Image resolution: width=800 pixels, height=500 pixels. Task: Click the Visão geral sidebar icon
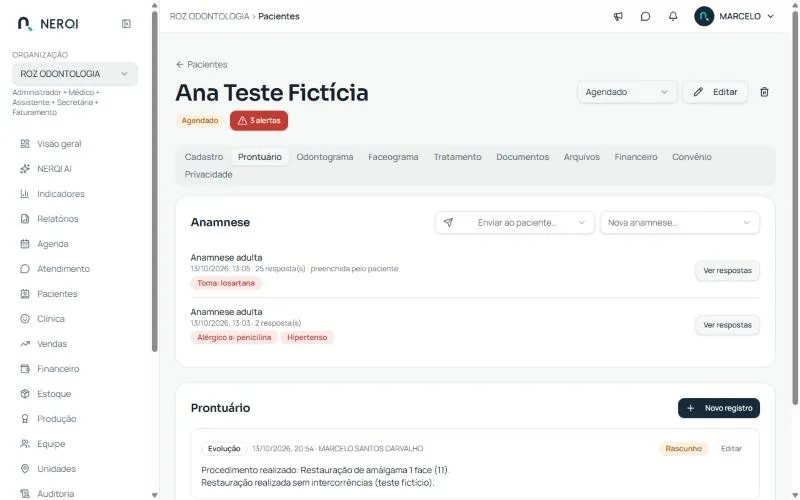[24, 144]
